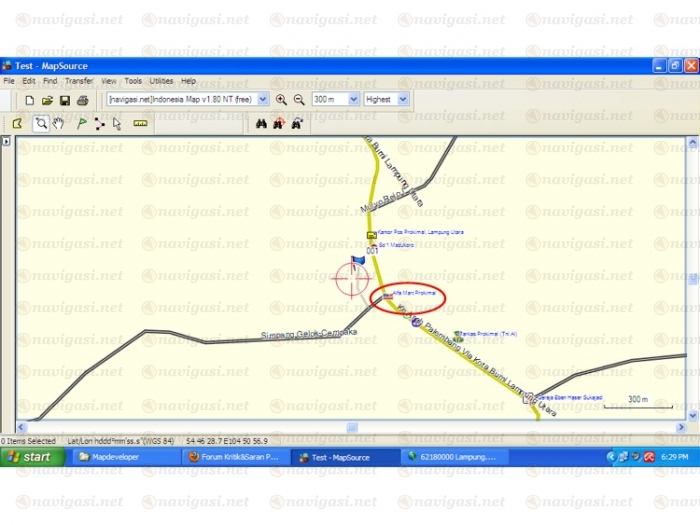Image resolution: width=700 pixels, height=525 pixels.
Task: Select the Waypoint flag tool
Action: click(82, 124)
